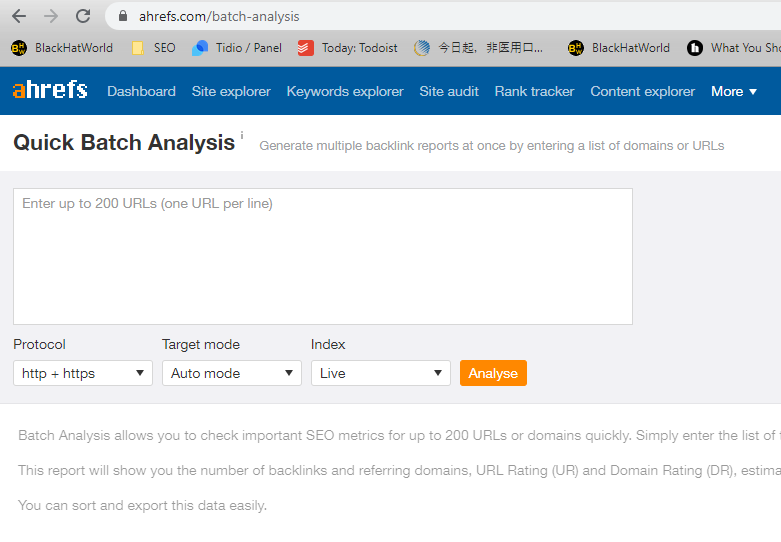Open the Tidio / Panel bookmark
This screenshot has height=542, width=781.
click(x=237, y=48)
